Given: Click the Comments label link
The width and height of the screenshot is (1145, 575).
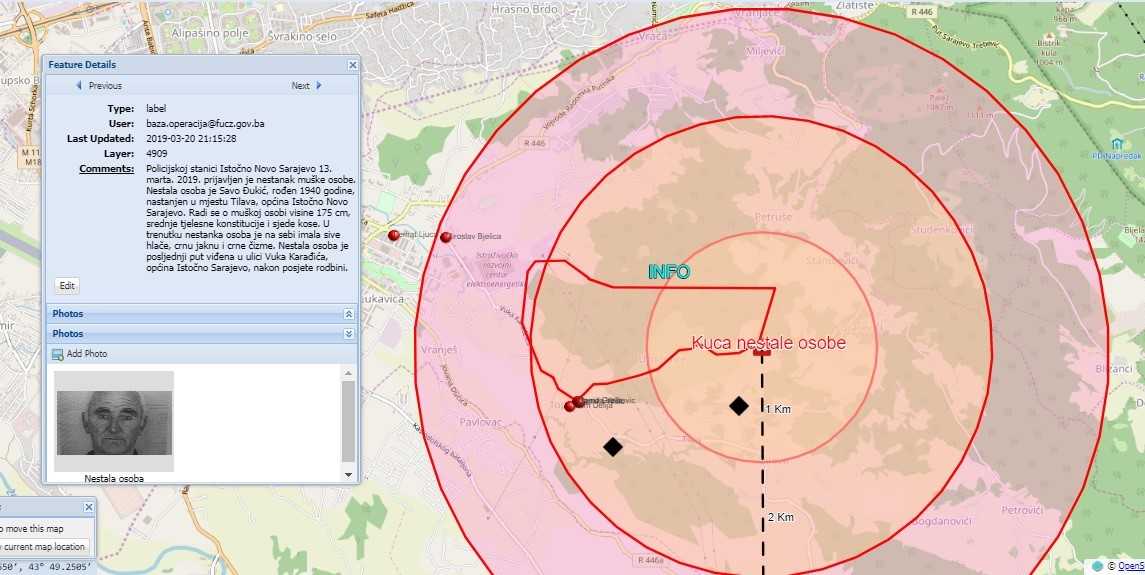Looking at the screenshot, I should click(x=106, y=169).
